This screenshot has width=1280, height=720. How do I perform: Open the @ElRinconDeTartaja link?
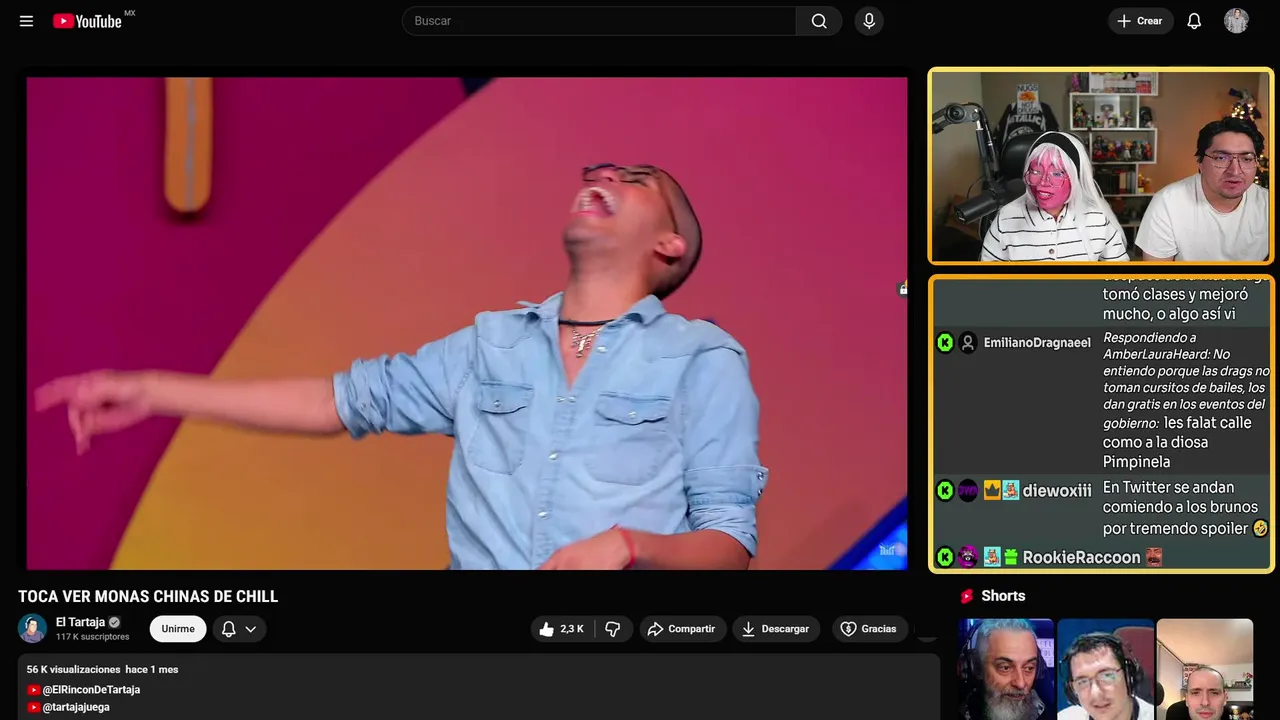[91, 690]
